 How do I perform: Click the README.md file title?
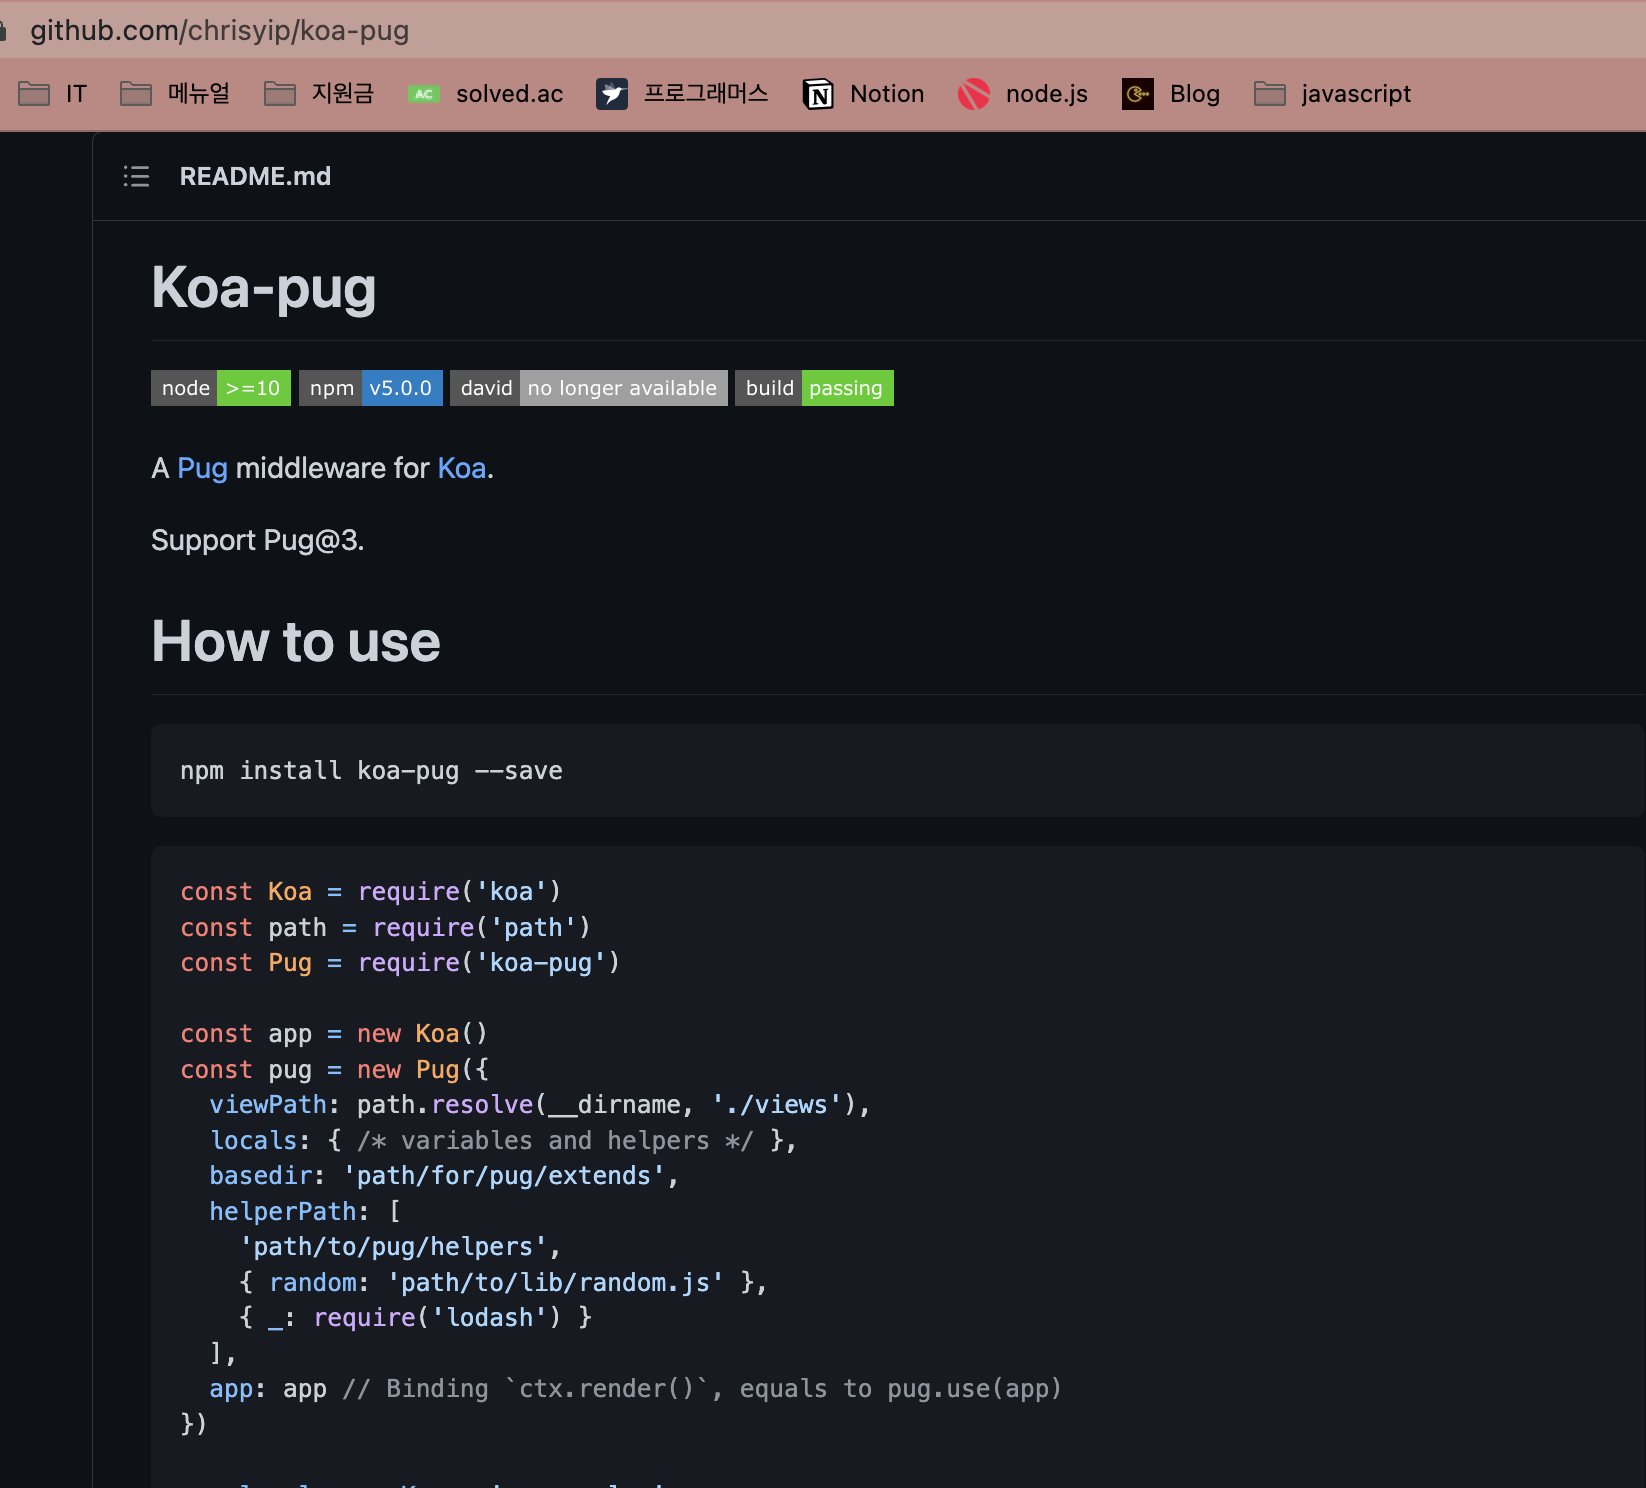[x=255, y=177]
